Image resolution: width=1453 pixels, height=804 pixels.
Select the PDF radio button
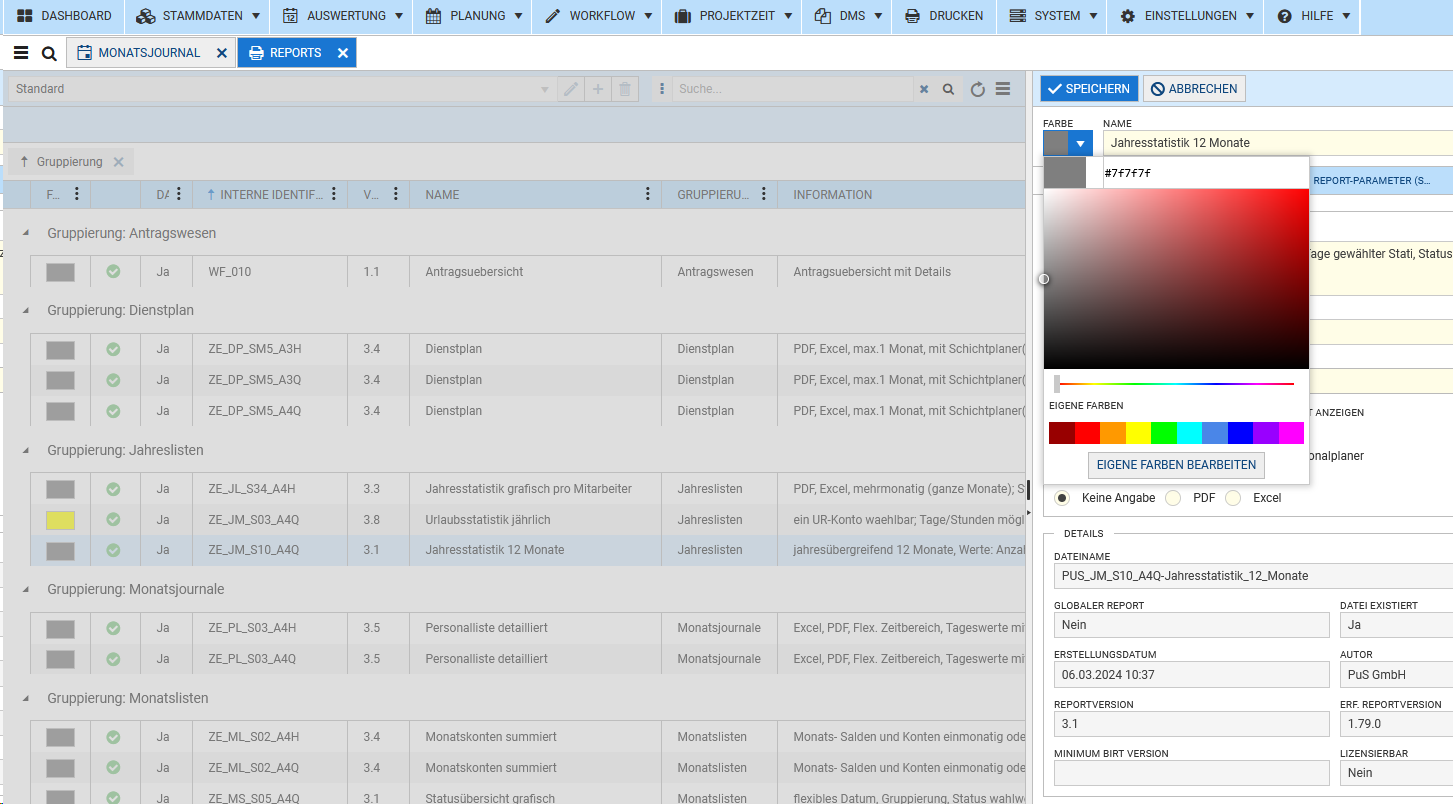pyautogui.click(x=1173, y=497)
